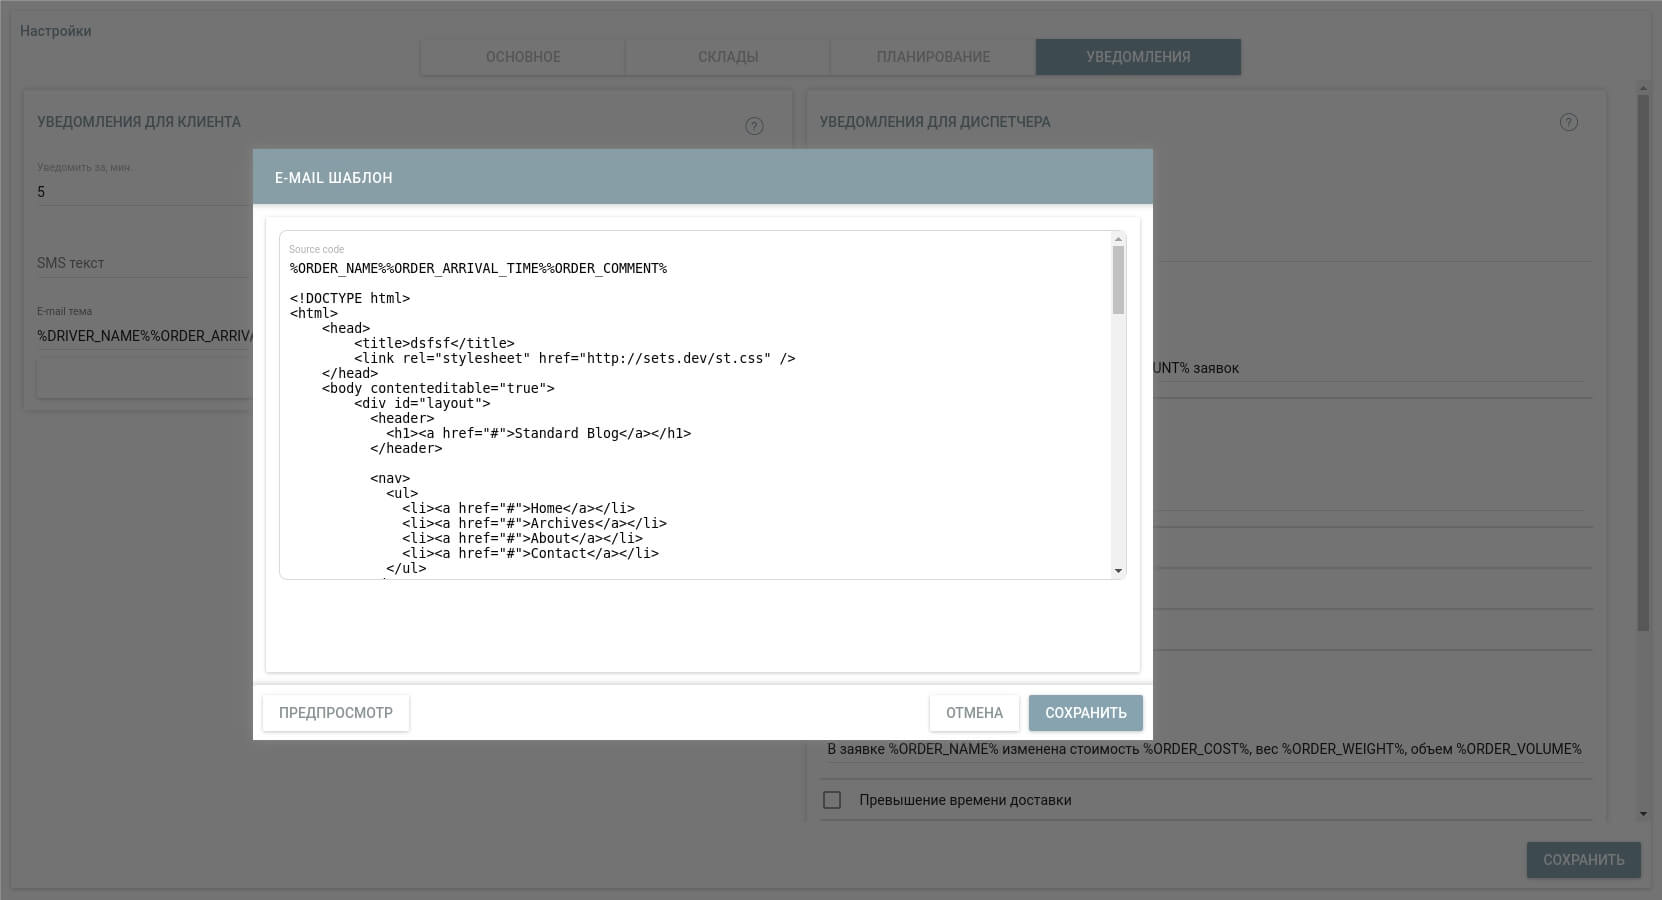Image resolution: width=1662 pixels, height=900 pixels.
Task: Click source code scrollbar down arrow
Action: (x=1118, y=571)
